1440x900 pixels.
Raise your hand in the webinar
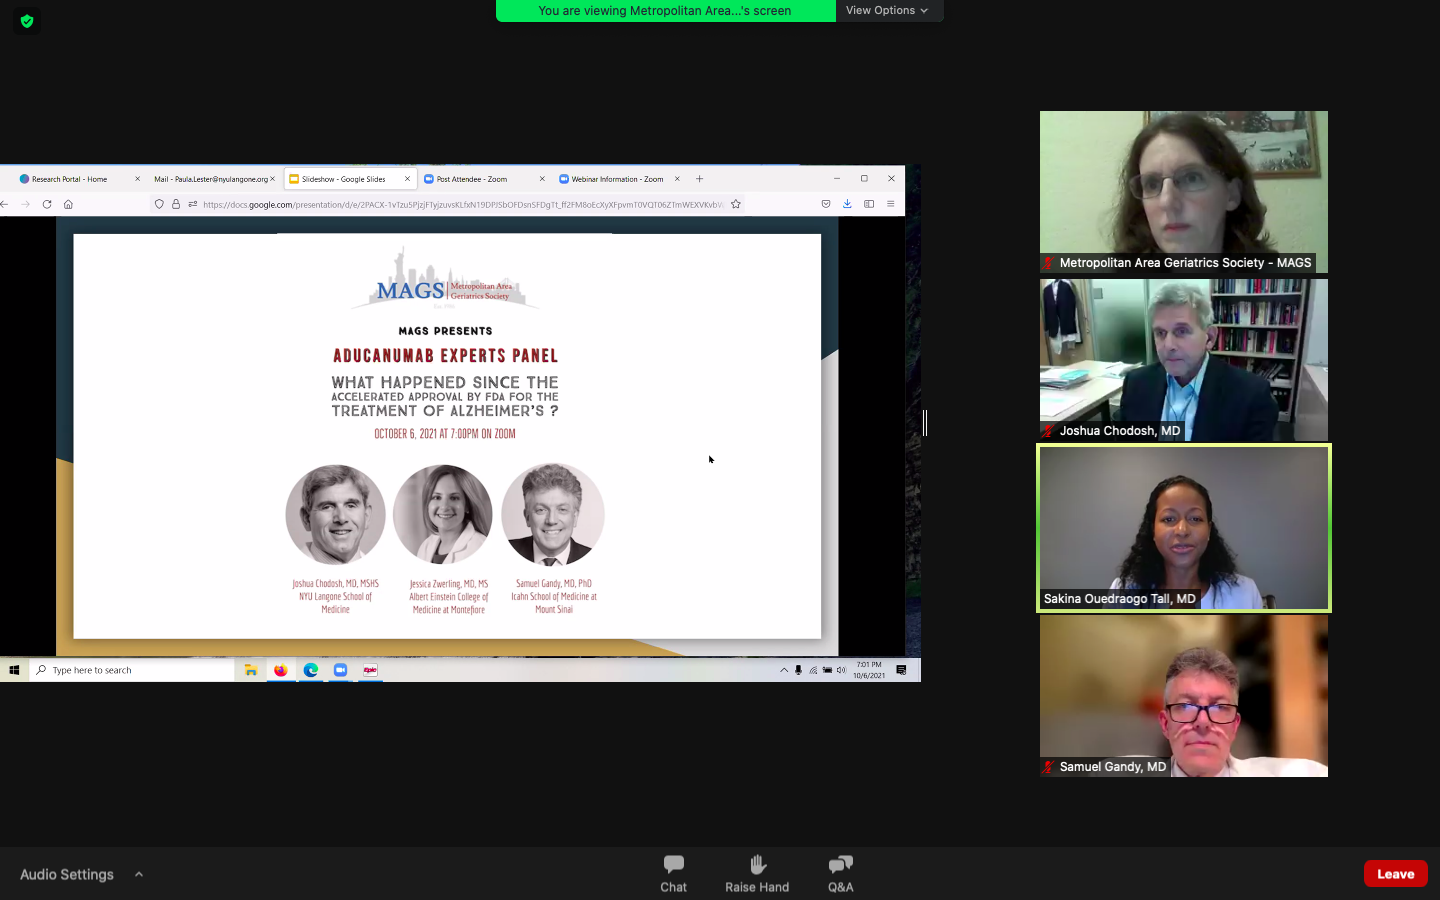point(757,873)
